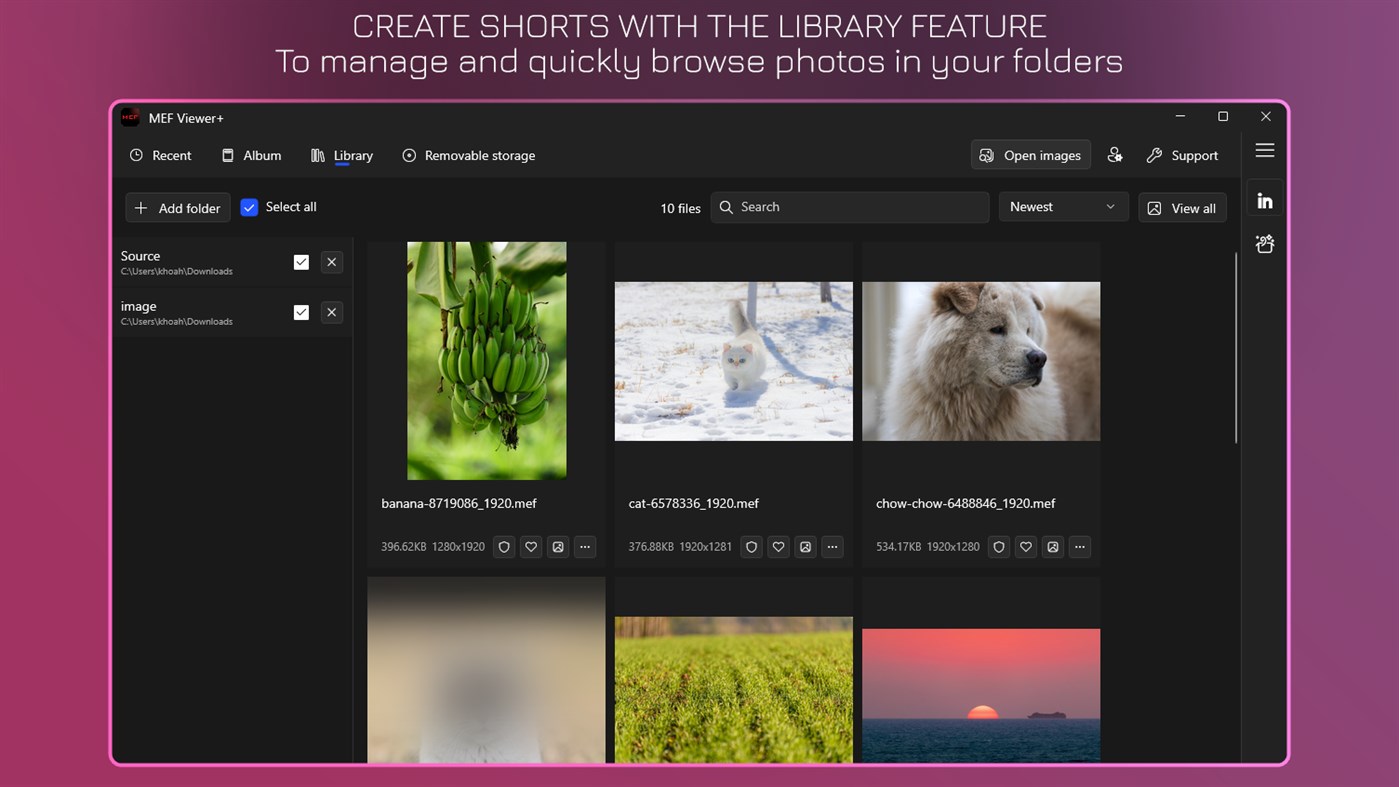Open the Removable storage section

(x=468, y=155)
